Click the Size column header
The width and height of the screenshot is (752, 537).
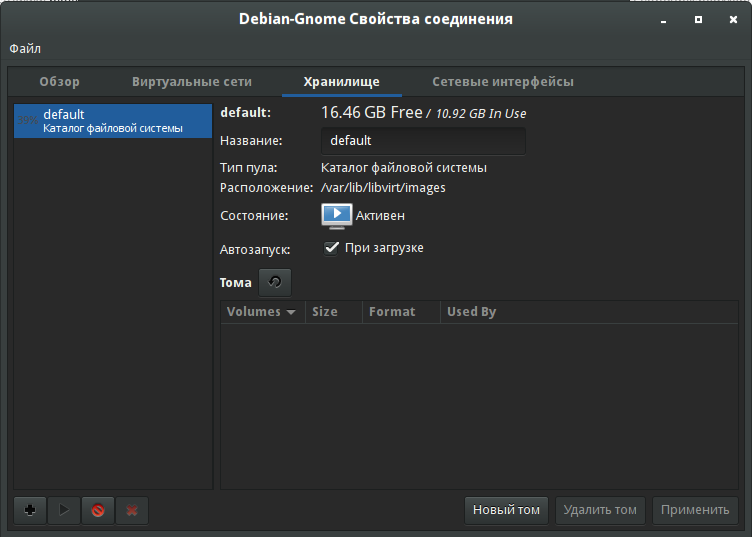click(x=334, y=312)
